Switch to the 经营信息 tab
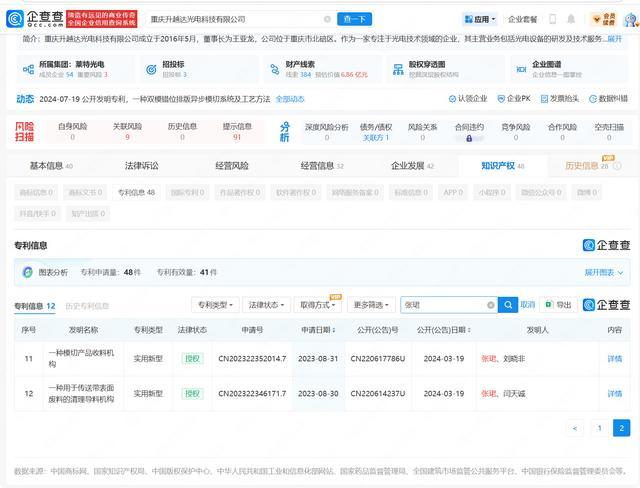This screenshot has height=488, width=640. [322, 166]
